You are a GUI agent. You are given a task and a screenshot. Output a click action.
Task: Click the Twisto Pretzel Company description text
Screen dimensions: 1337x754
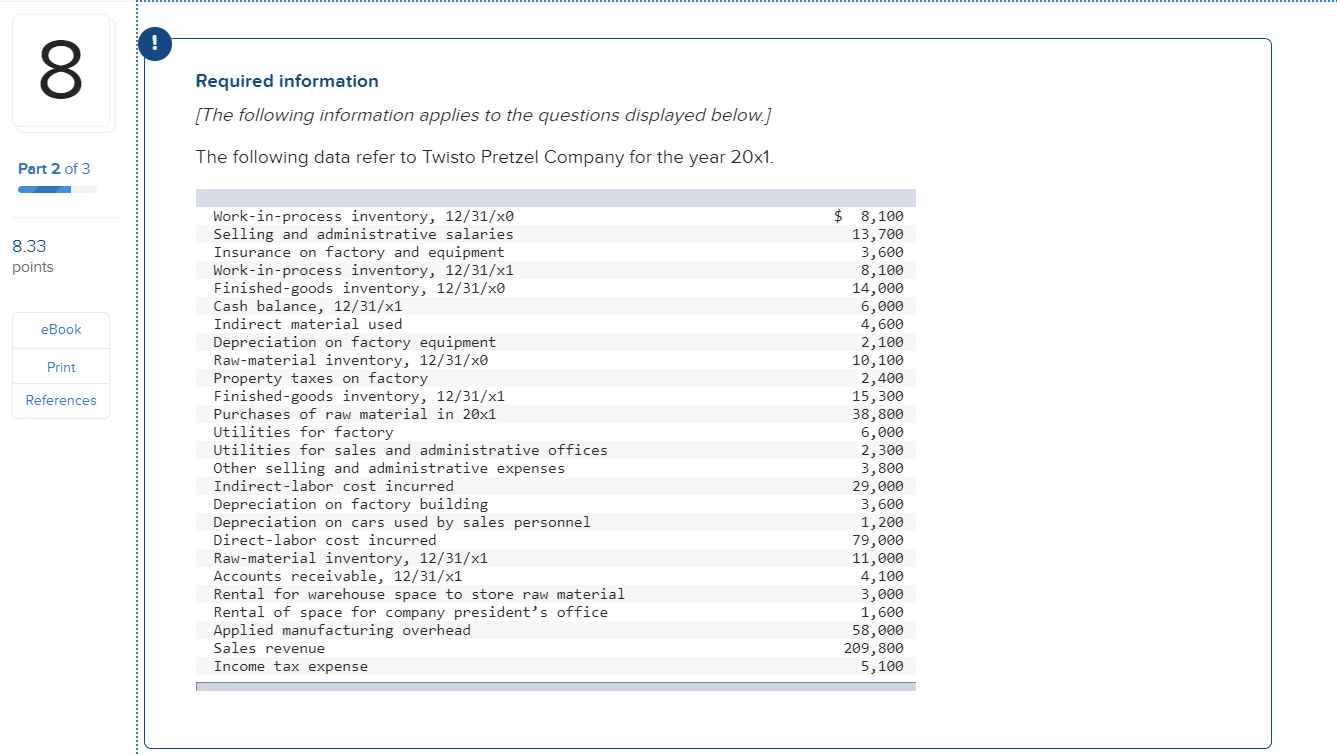[485, 158]
